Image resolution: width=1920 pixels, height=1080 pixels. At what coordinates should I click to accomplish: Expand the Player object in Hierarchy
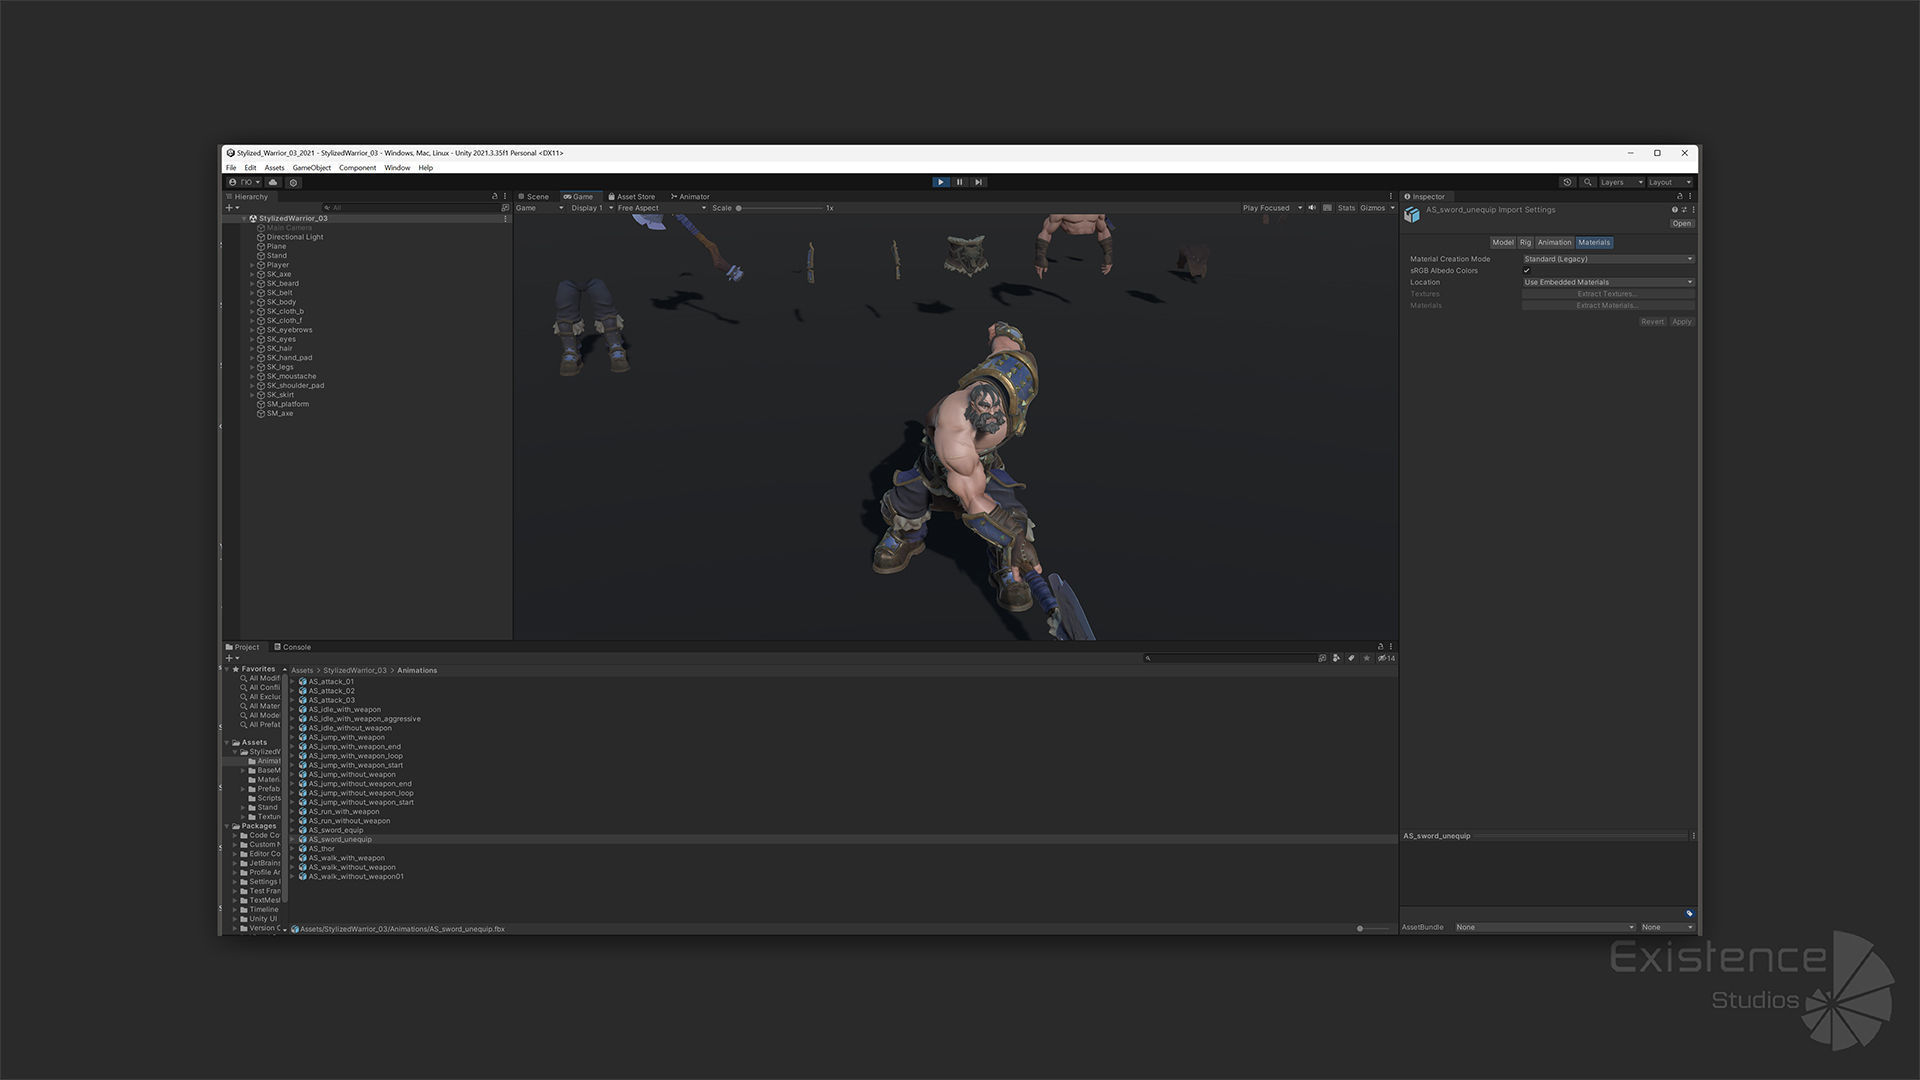click(x=252, y=265)
